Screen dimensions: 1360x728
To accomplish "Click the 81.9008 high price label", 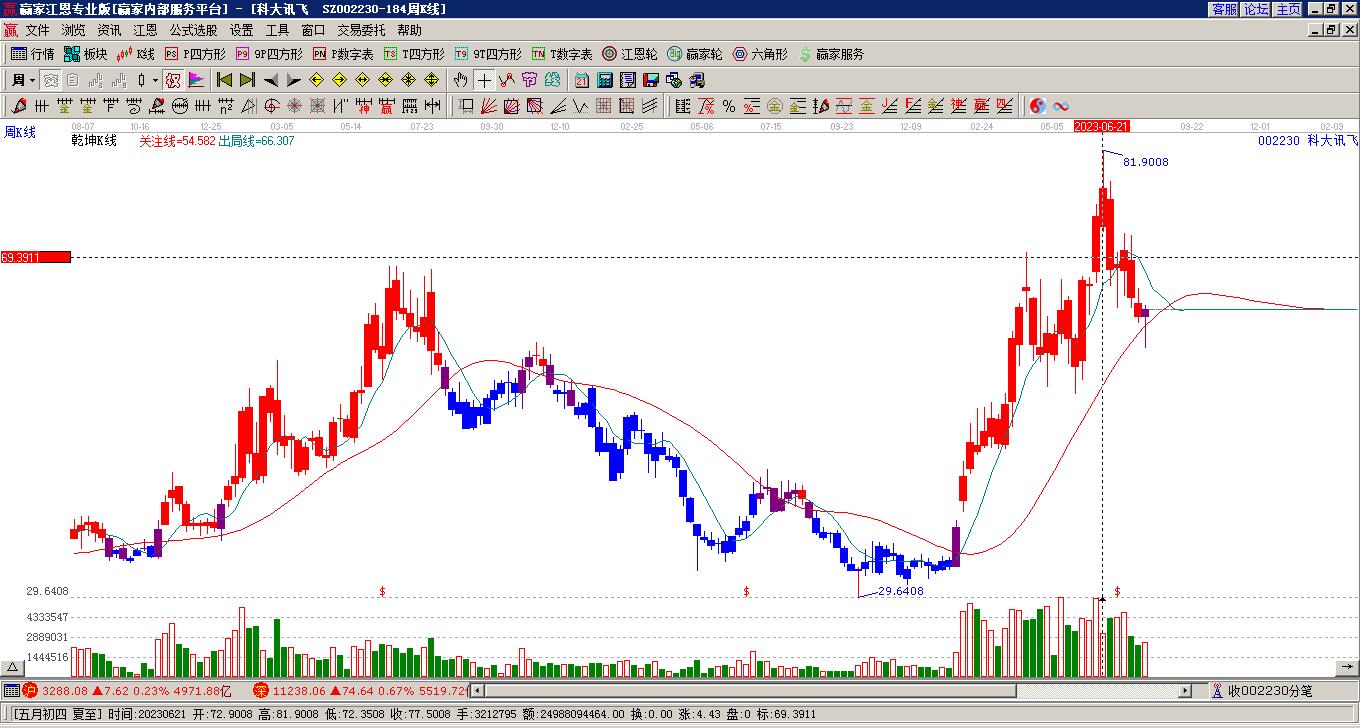I will pos(1145,162).
